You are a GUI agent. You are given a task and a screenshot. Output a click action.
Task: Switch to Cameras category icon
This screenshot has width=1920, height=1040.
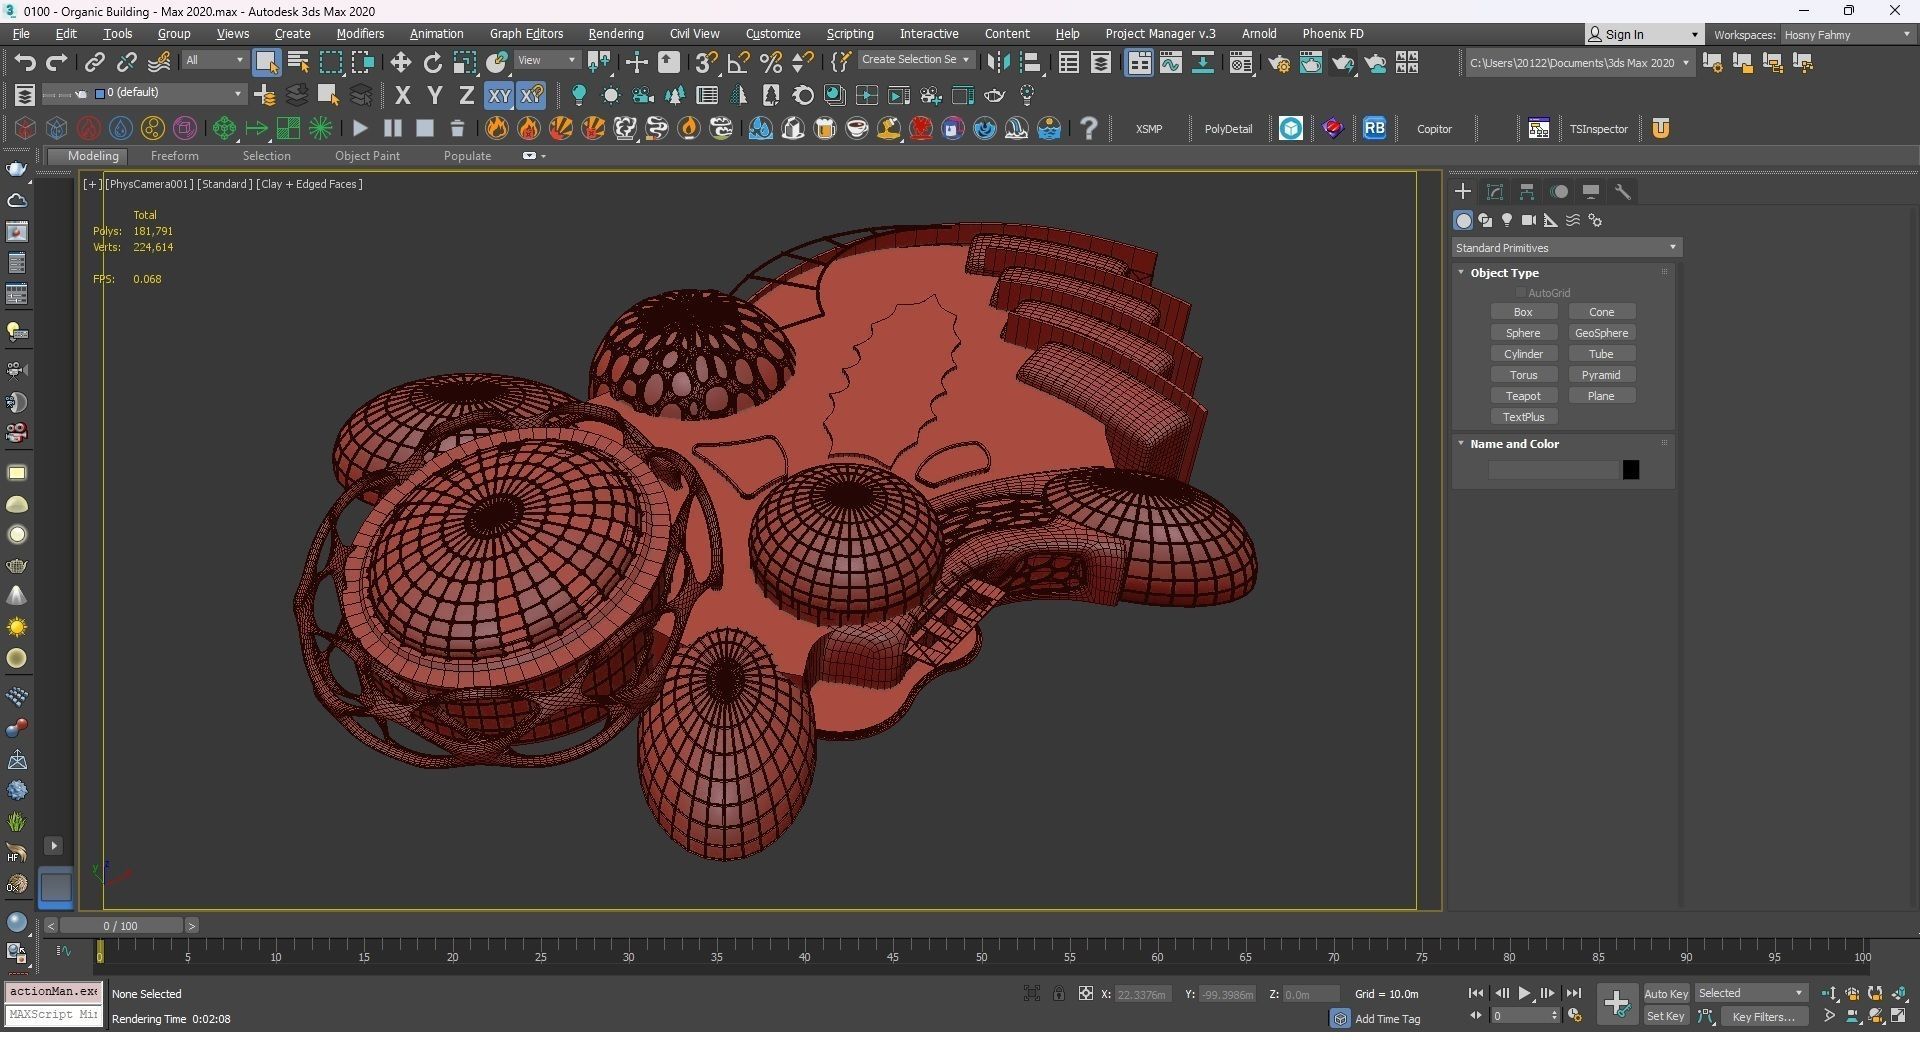(1528, 220)
